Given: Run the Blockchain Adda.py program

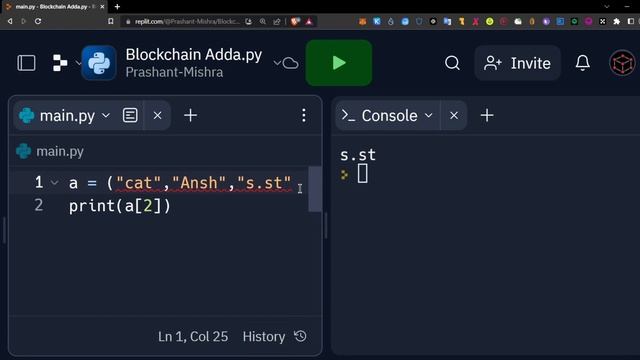Looking at the screenshot, I should point(339,63).
